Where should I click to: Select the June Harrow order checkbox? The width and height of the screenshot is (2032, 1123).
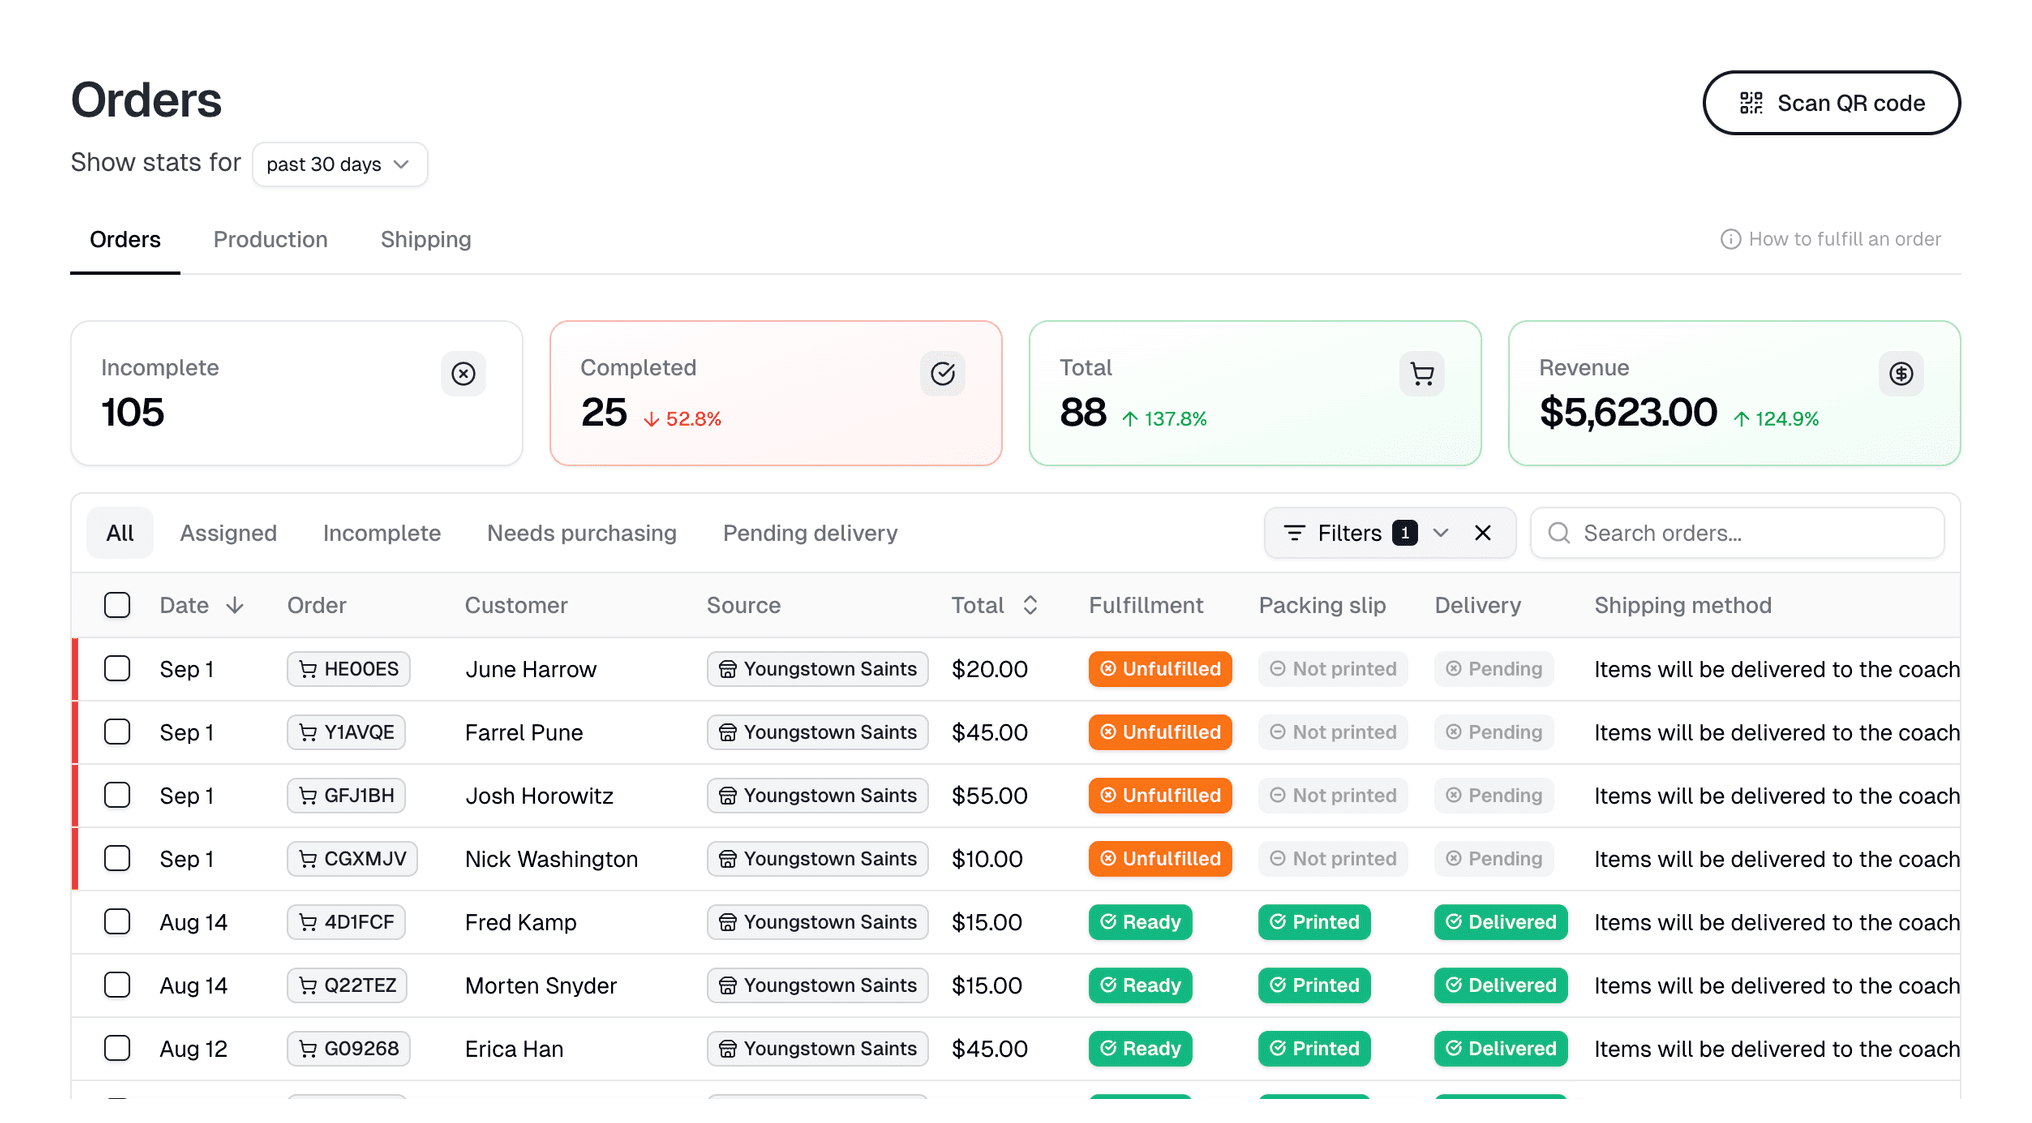click(x=117, y=669)
